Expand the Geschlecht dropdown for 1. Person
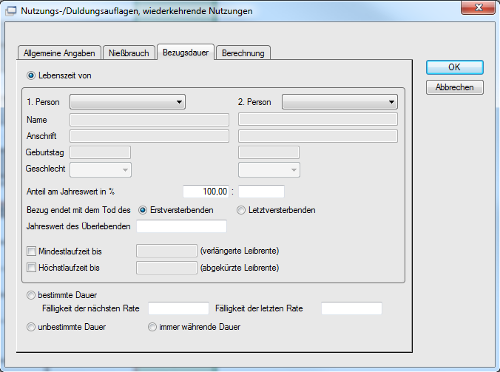Image resolution: width=500 pixels, height=372 pixels. click(100, 170)
